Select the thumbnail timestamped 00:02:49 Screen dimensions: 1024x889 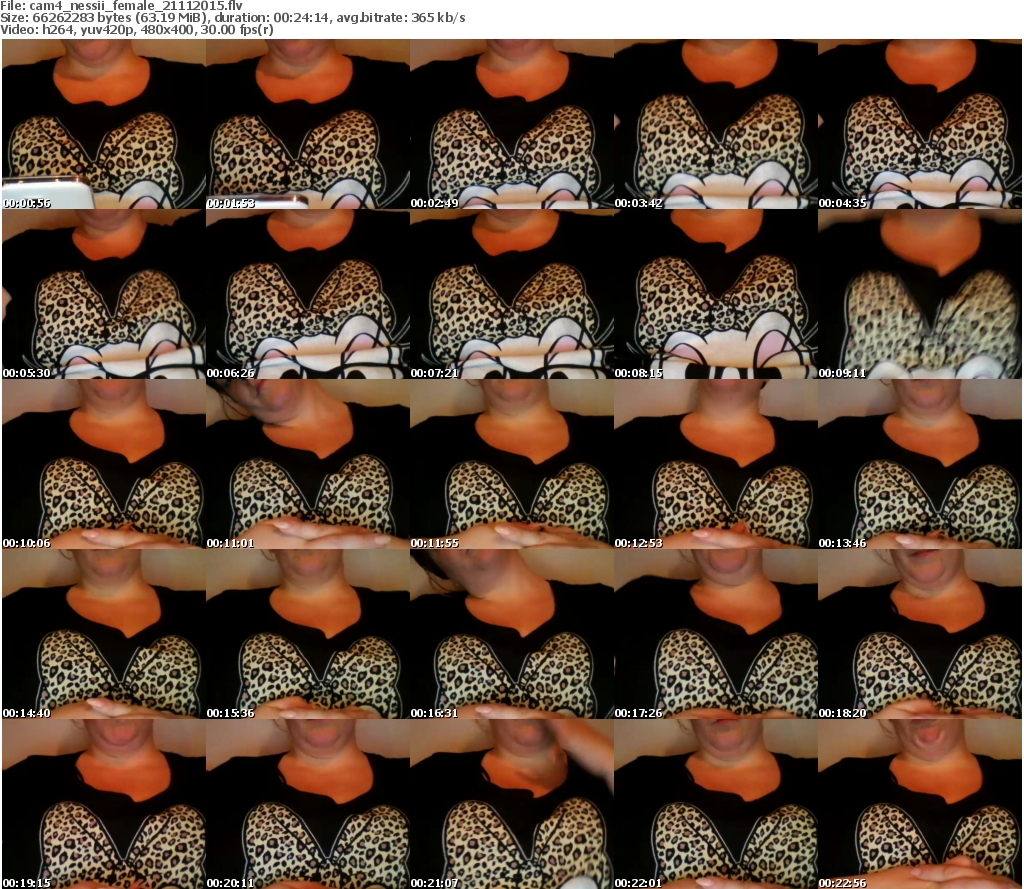[512, 124]
